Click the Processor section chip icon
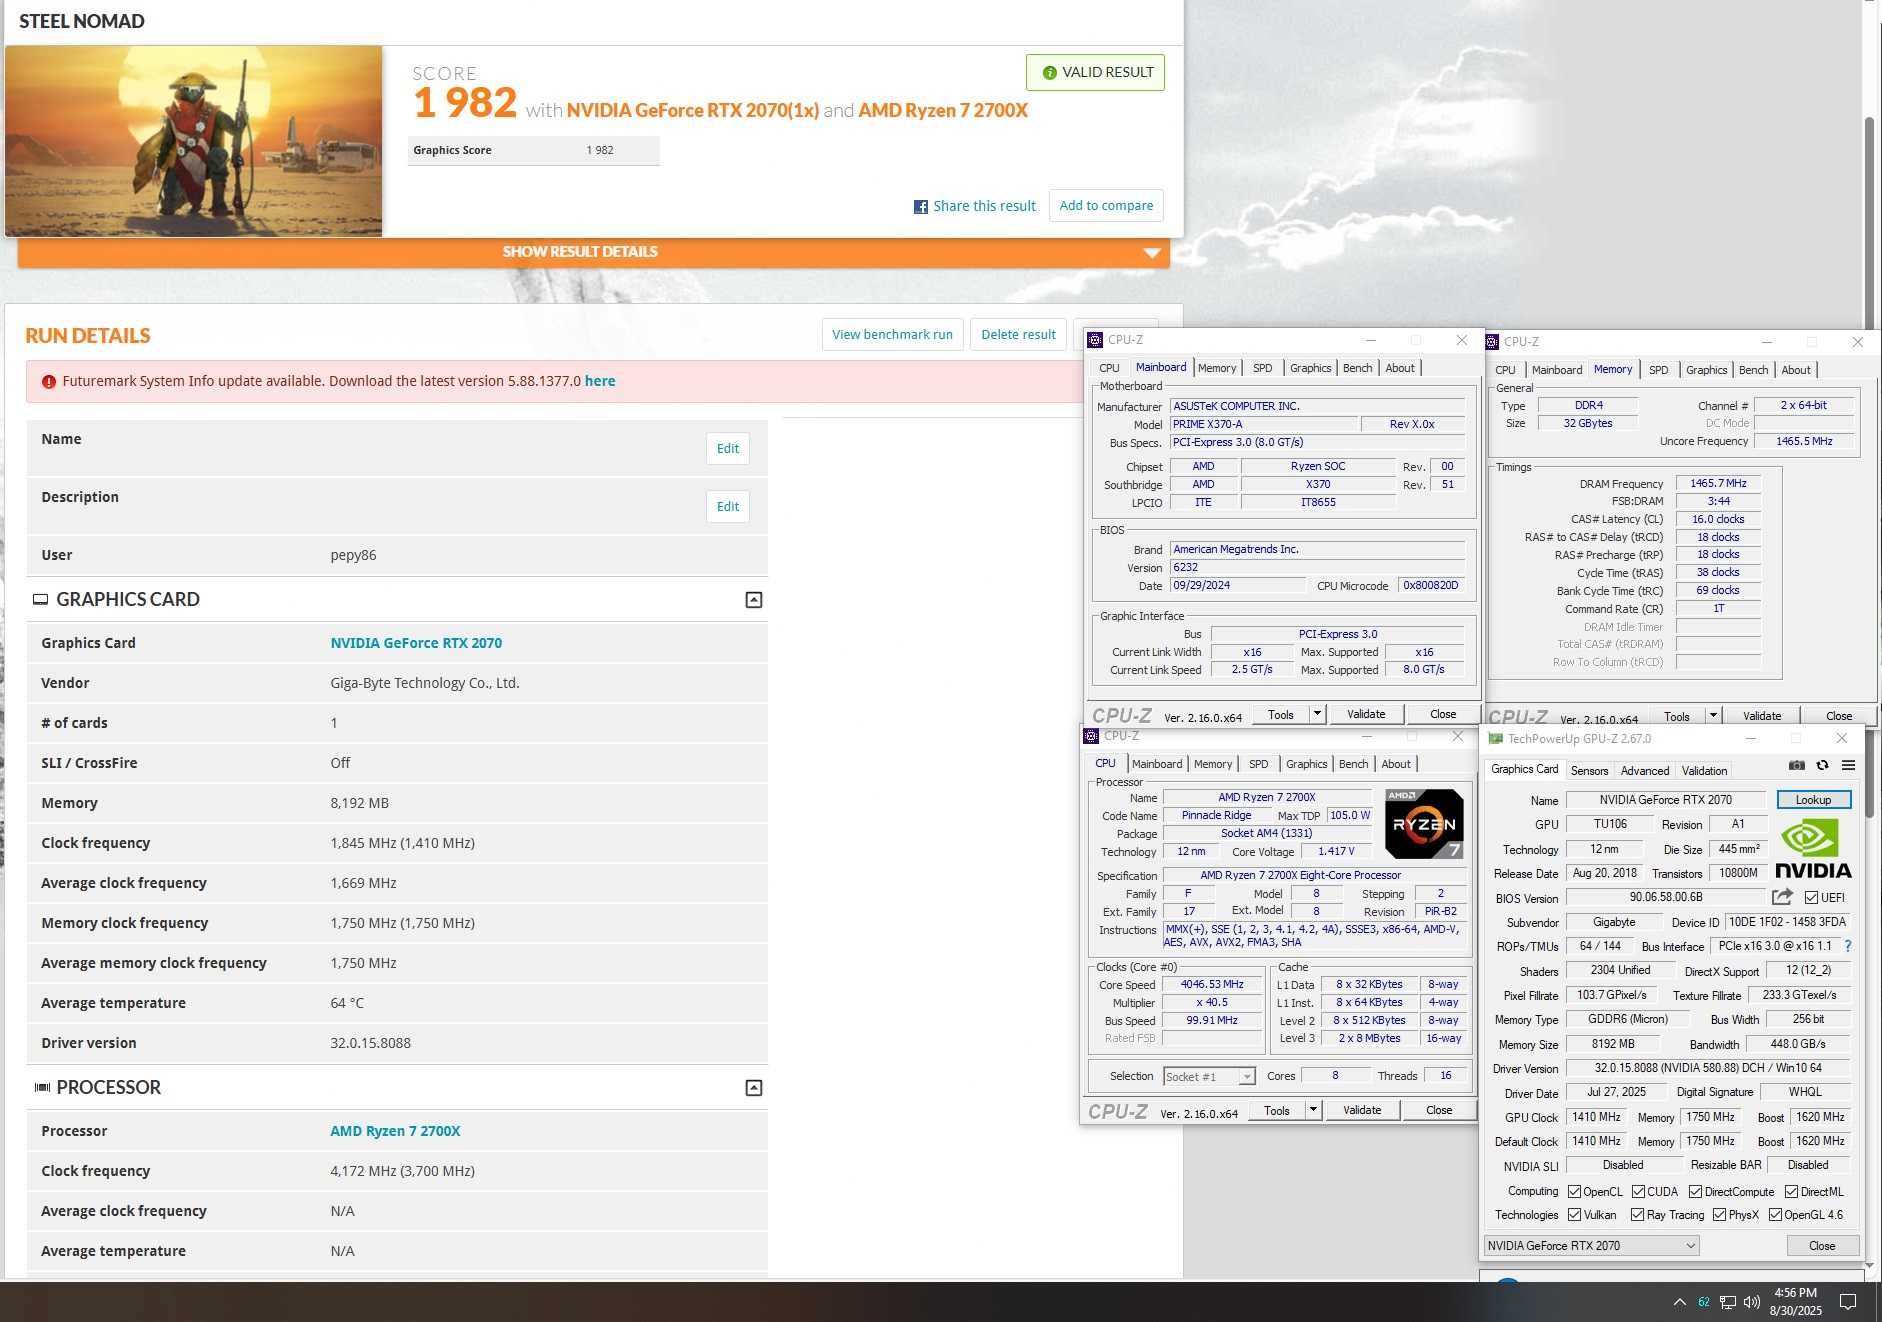The image size is (1882, 1322). tap(42, 1087)
